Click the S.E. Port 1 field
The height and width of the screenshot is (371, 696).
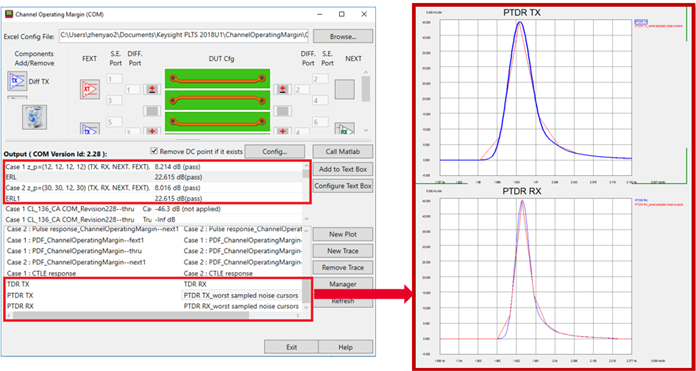(x=115, y=79)
